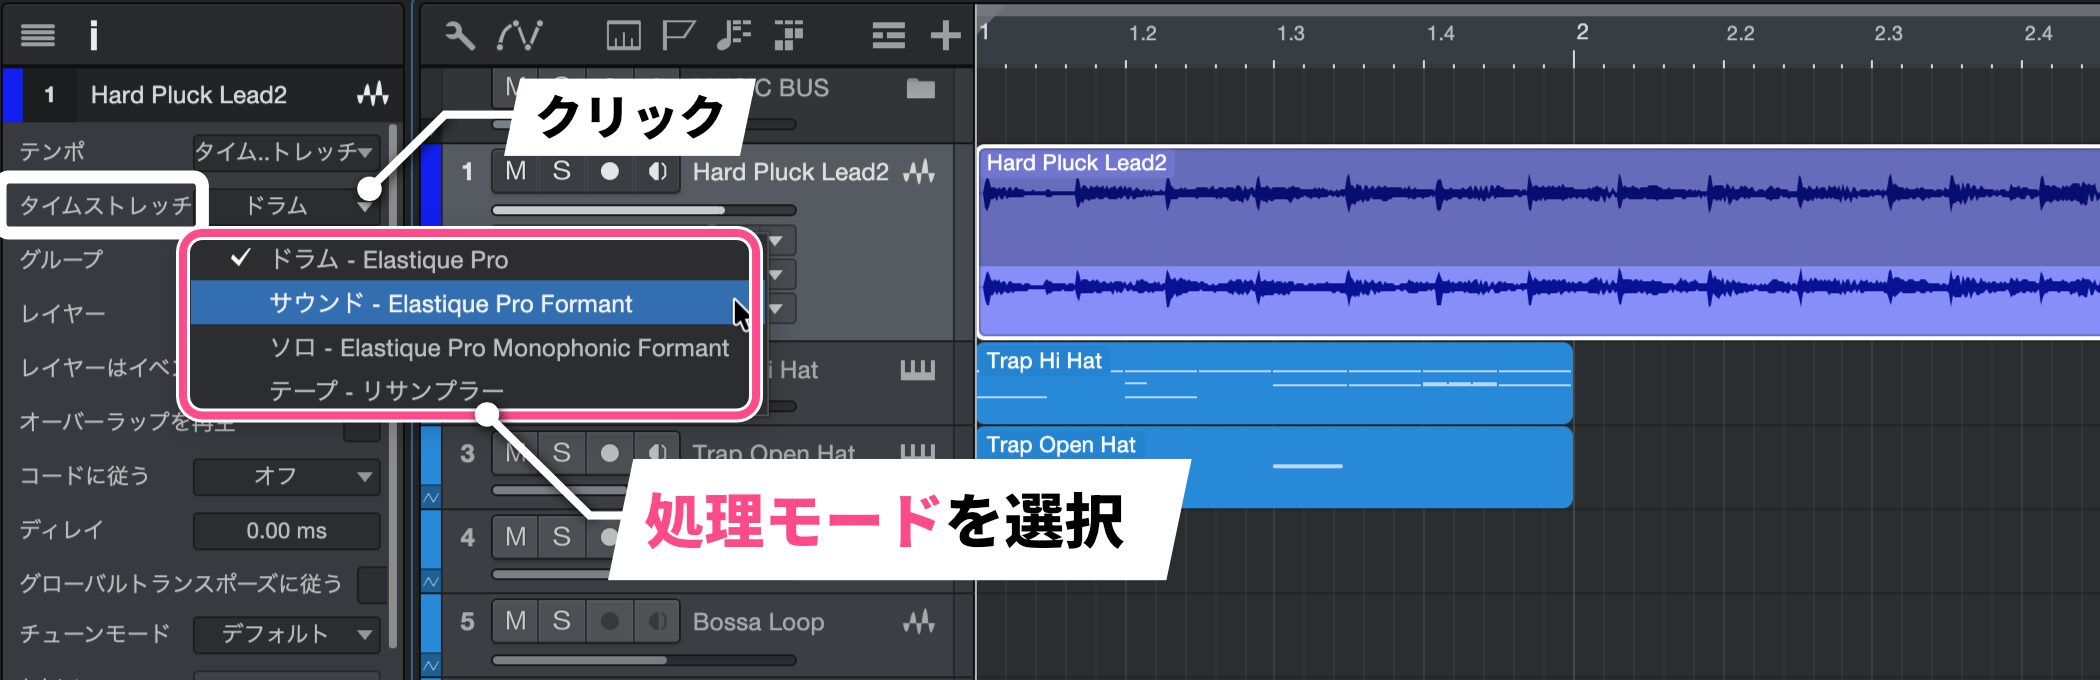The width and height of the screenshot is (2100, 680).
Task: Click waveform icon on Bossa Loop track
Action: pyautogui.click(x=918, y=622)
